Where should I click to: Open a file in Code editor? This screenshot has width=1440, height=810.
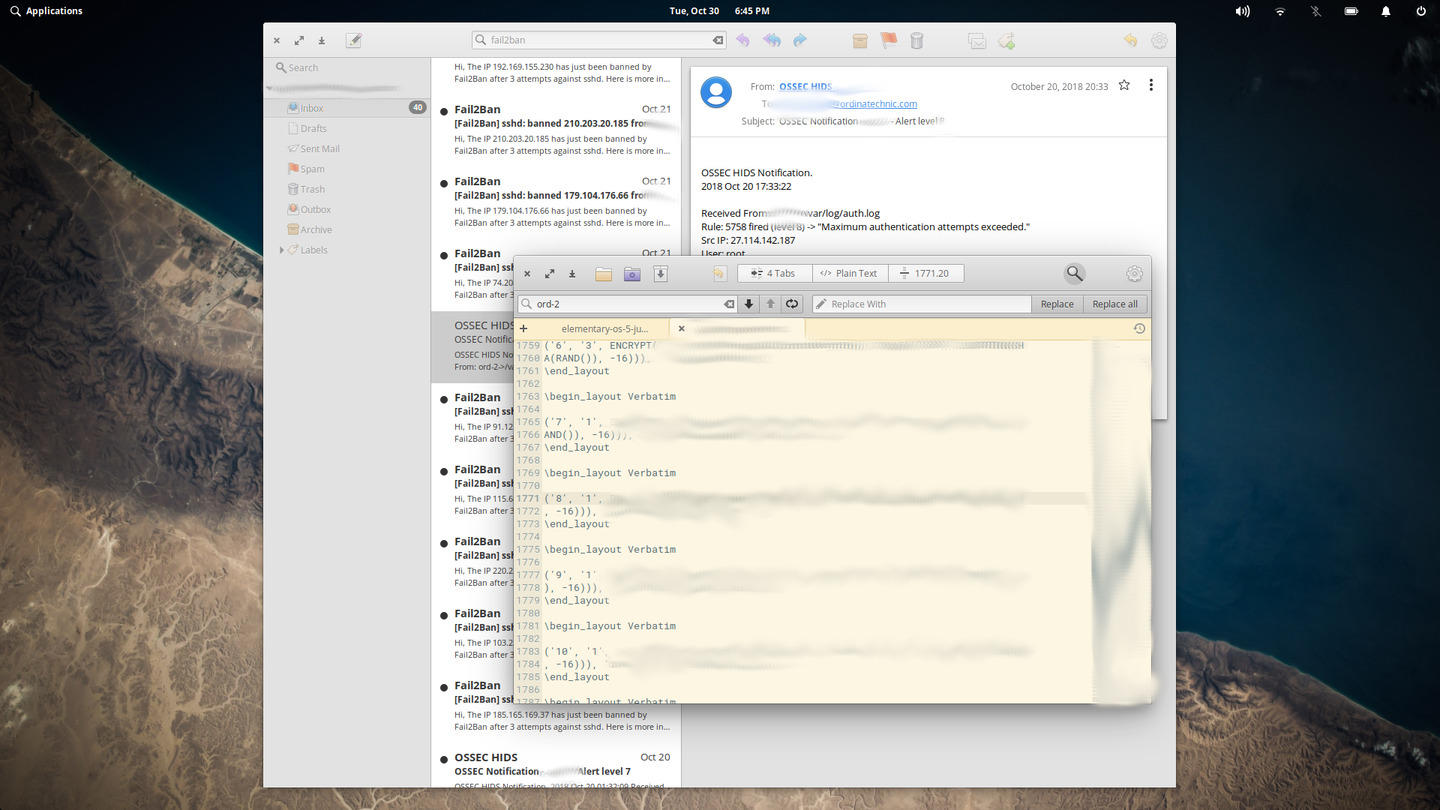[x=603, y=273]
